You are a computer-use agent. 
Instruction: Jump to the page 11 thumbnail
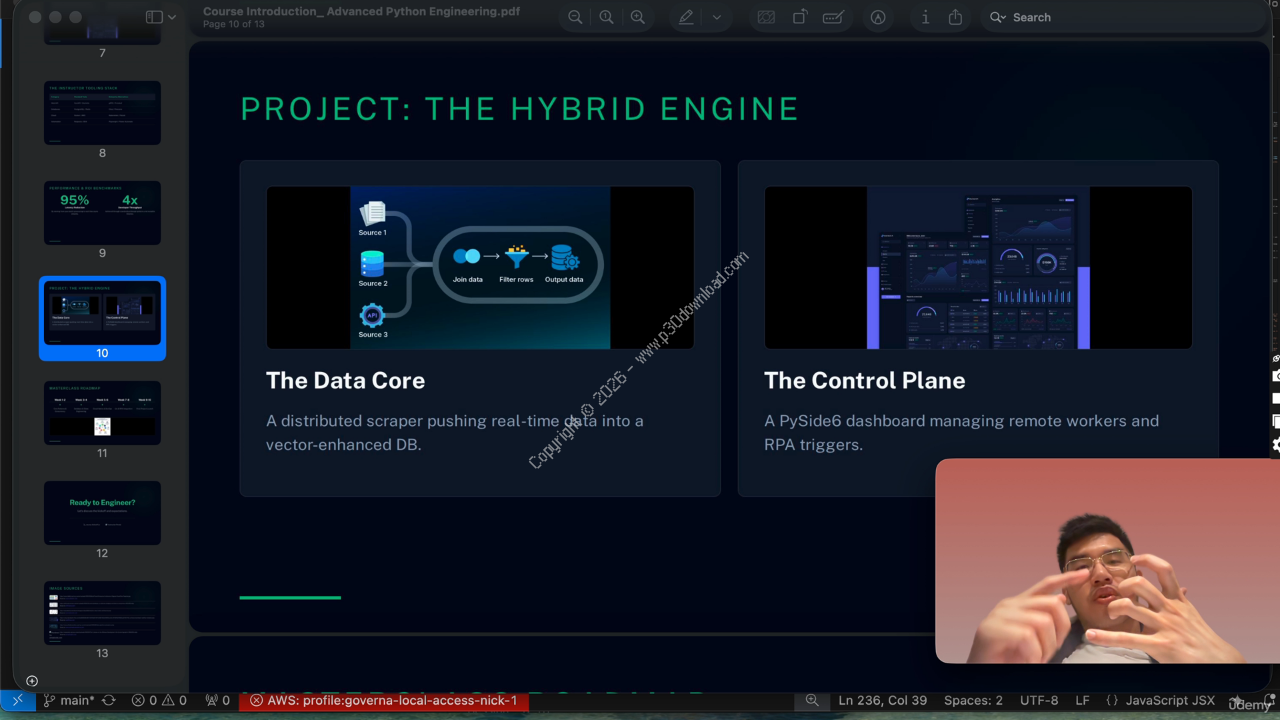[x=102, y=413]
